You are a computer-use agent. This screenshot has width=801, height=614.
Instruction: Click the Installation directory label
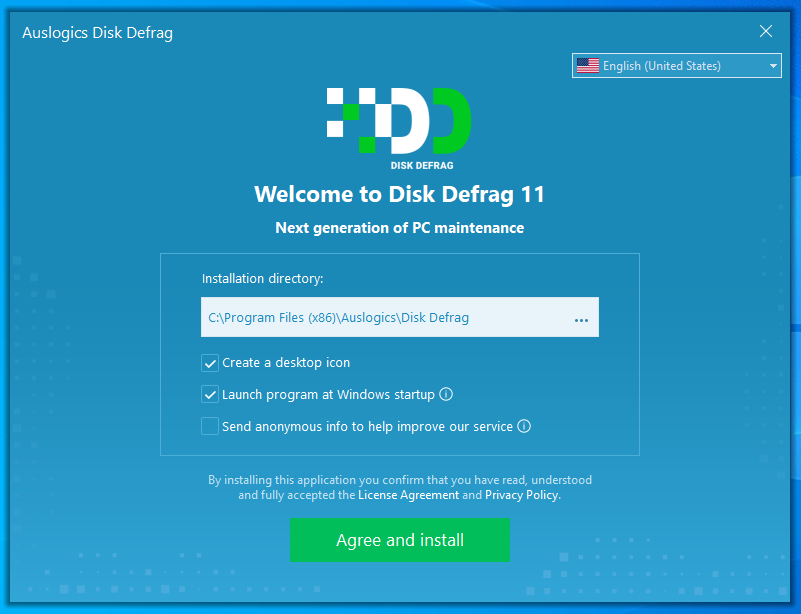(x=262, y=279)
